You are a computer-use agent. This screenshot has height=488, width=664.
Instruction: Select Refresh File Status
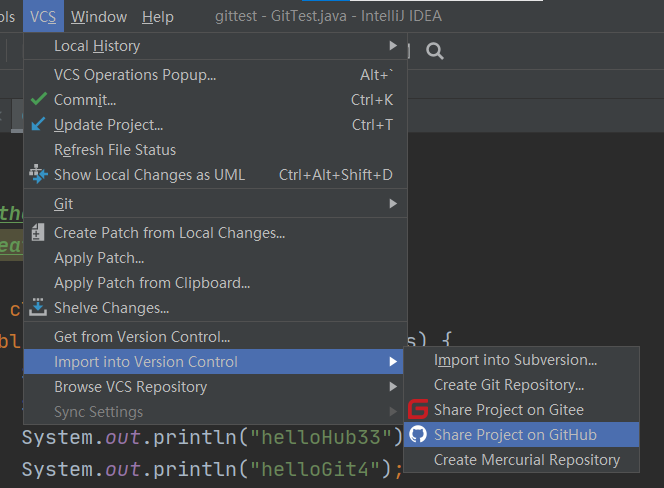tap(216, 150)
